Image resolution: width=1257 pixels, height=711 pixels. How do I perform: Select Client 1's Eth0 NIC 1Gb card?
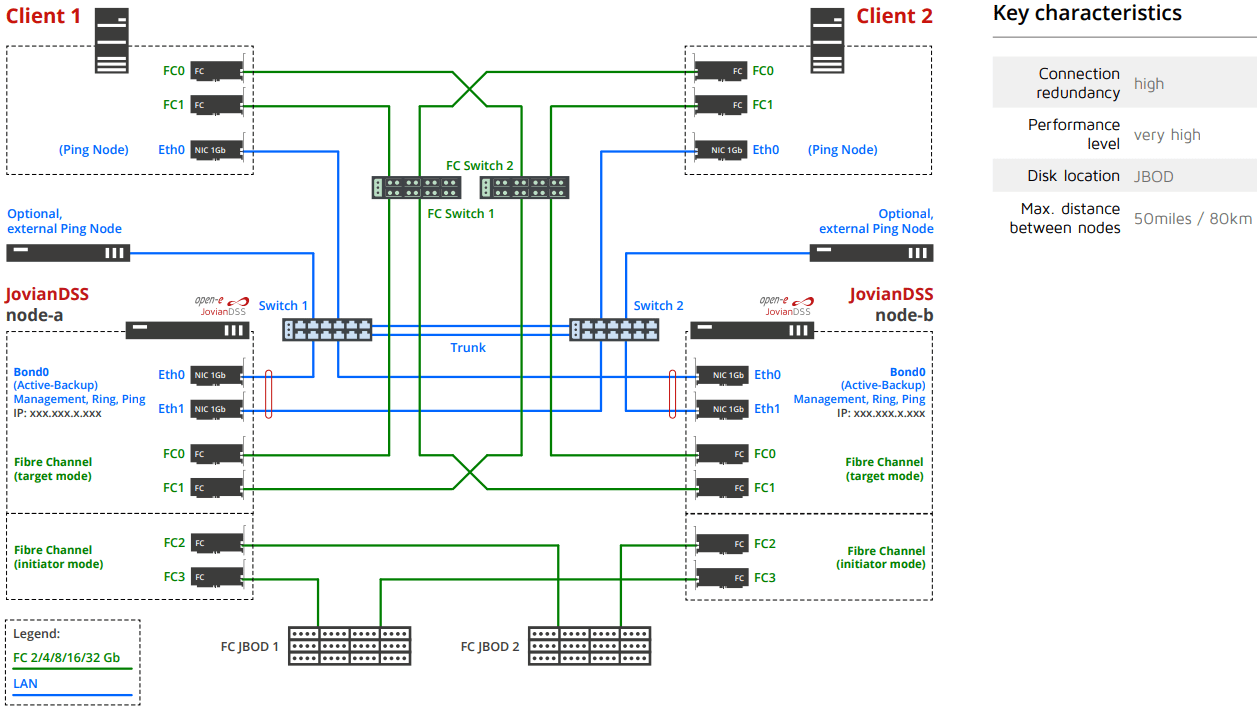[x=217, y=150]
